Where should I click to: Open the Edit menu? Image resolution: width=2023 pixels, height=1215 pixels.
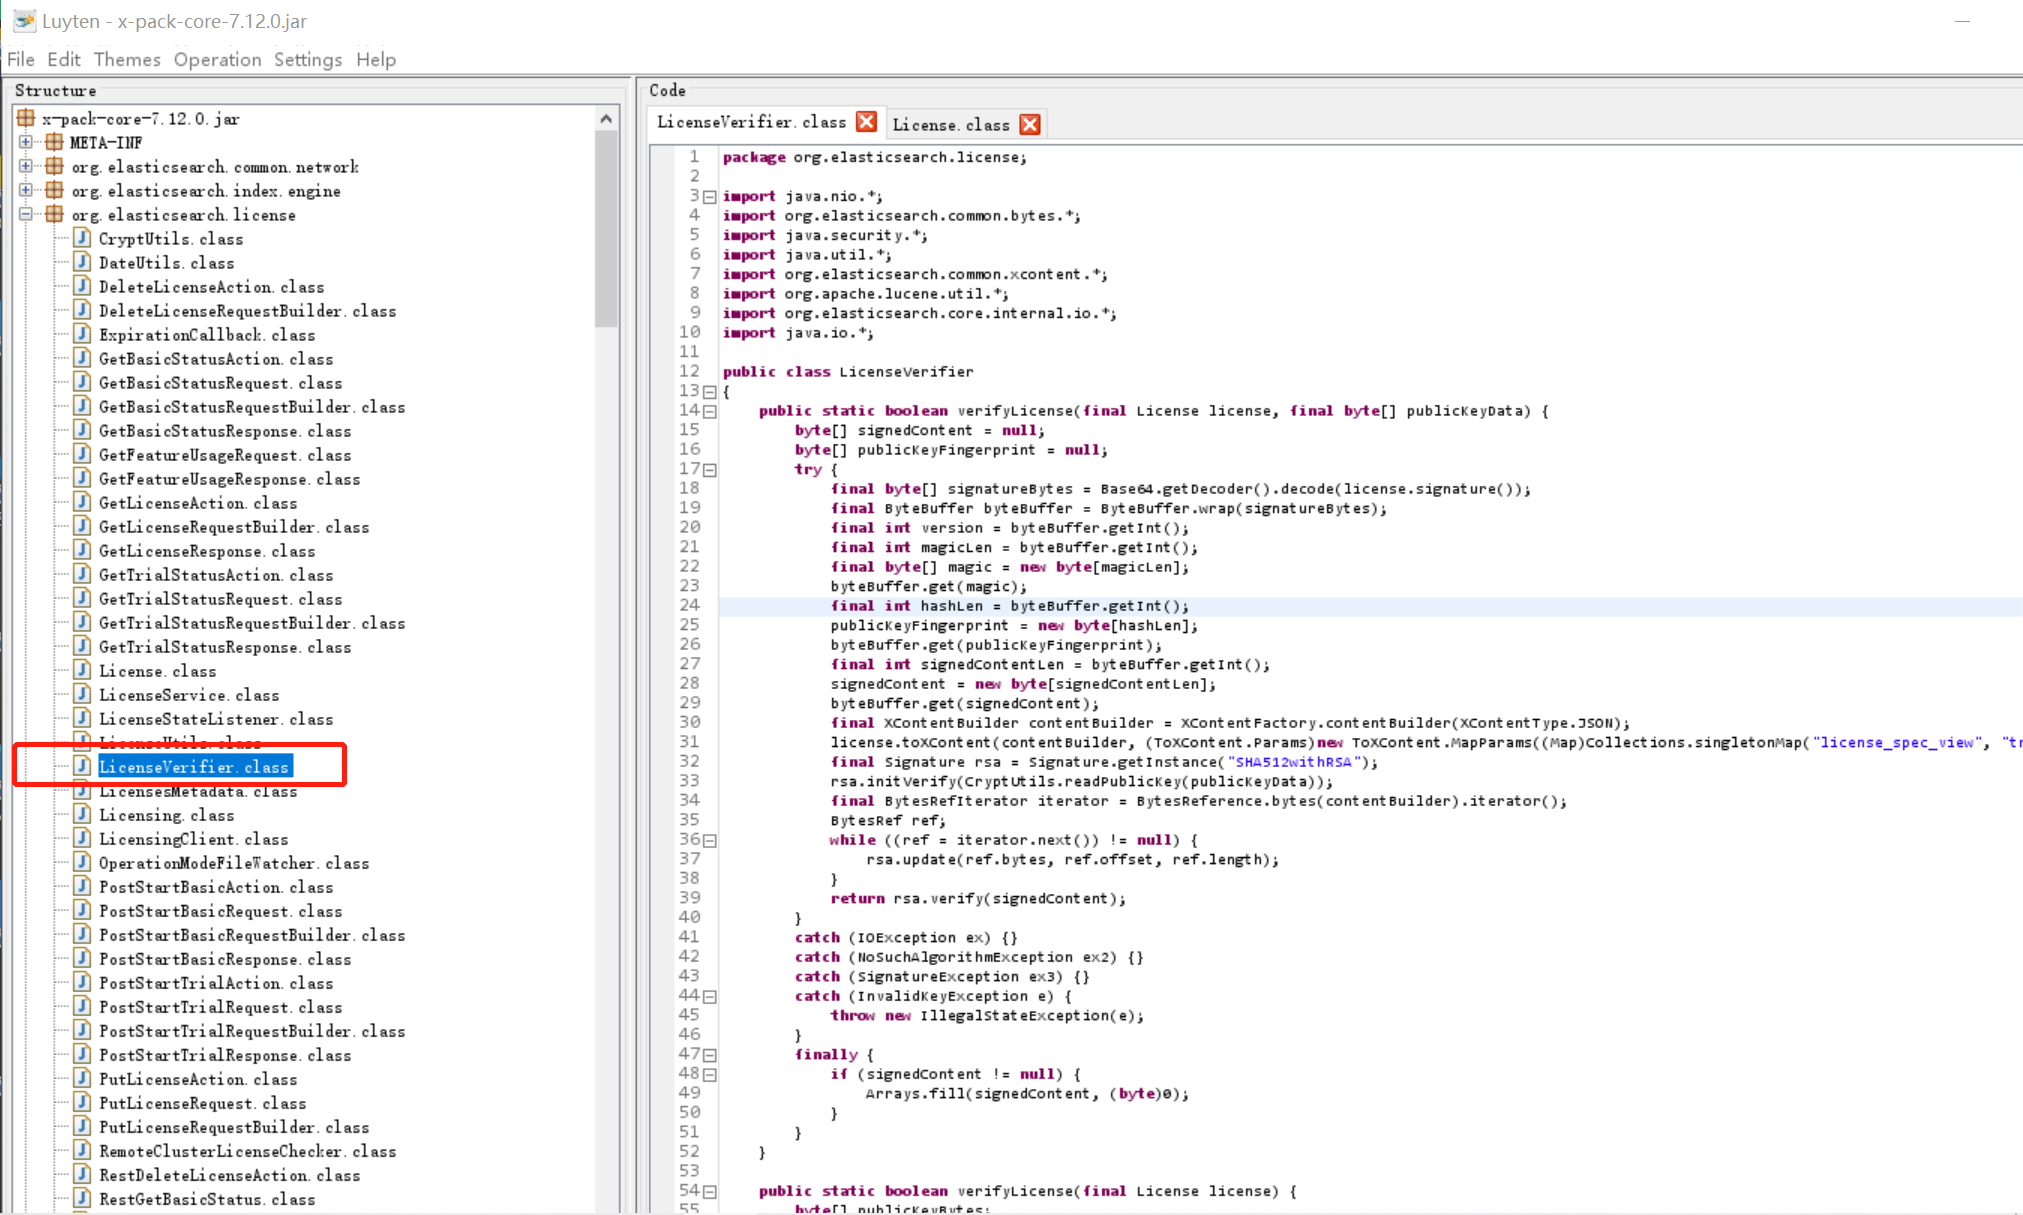(x=63, y=59)
